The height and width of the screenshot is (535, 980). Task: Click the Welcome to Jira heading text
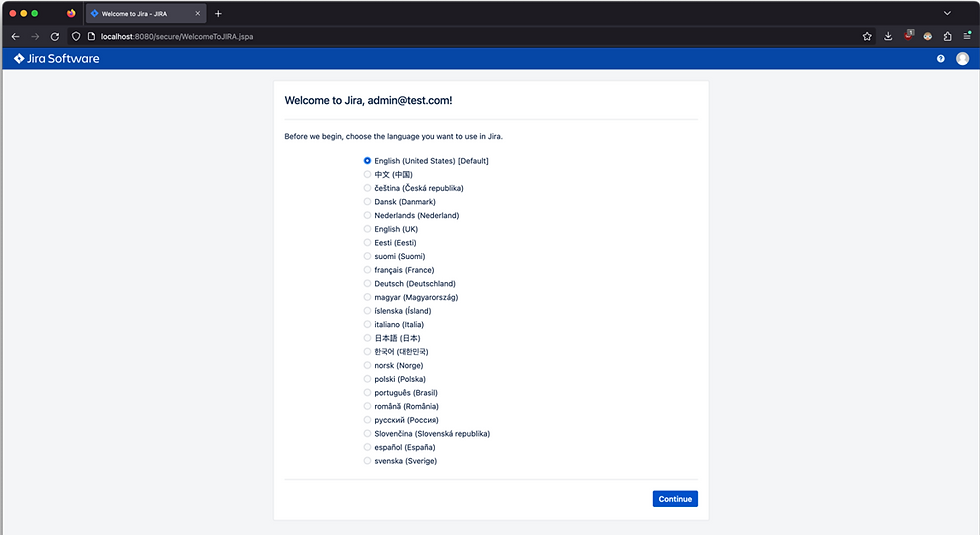coord(368,100)
